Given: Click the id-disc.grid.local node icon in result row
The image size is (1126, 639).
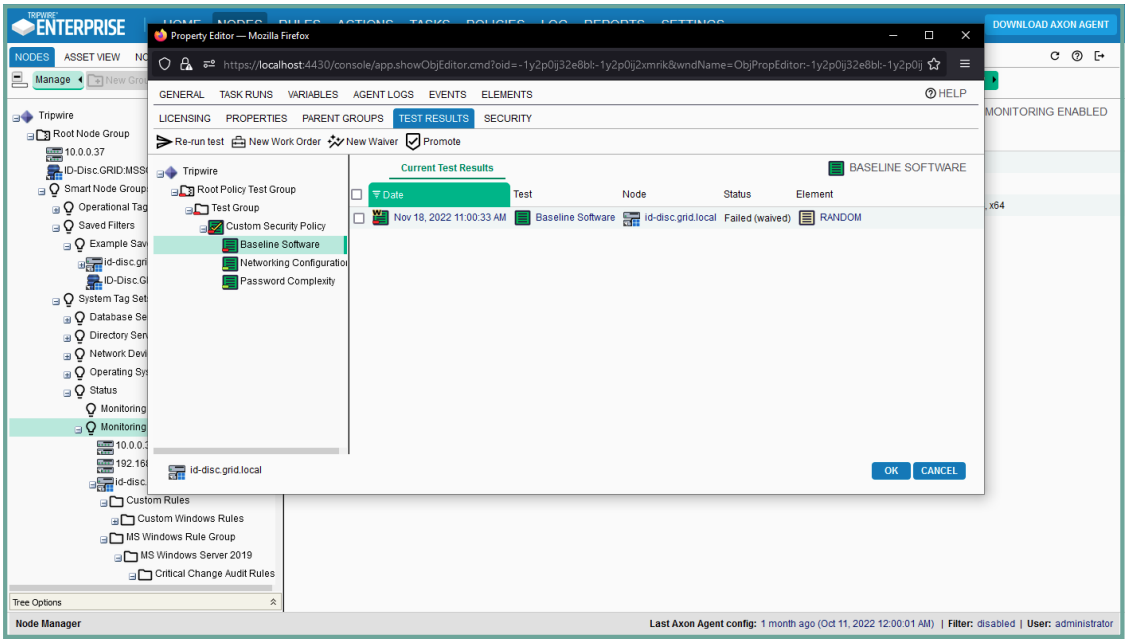Looking at the screenshot, I should click(631, 218).
